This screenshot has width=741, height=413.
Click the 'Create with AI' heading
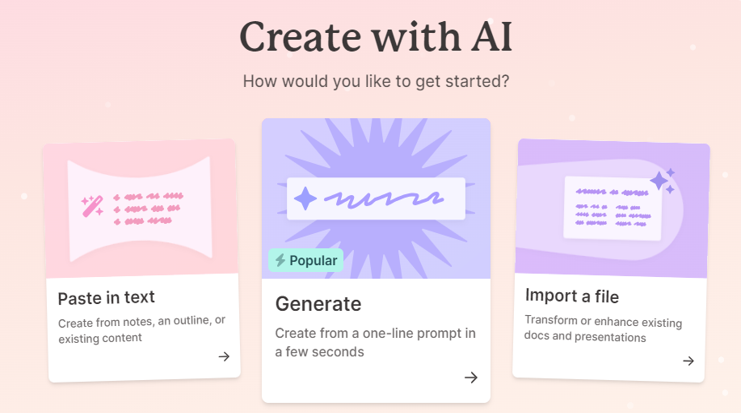(x=376, y=37)
